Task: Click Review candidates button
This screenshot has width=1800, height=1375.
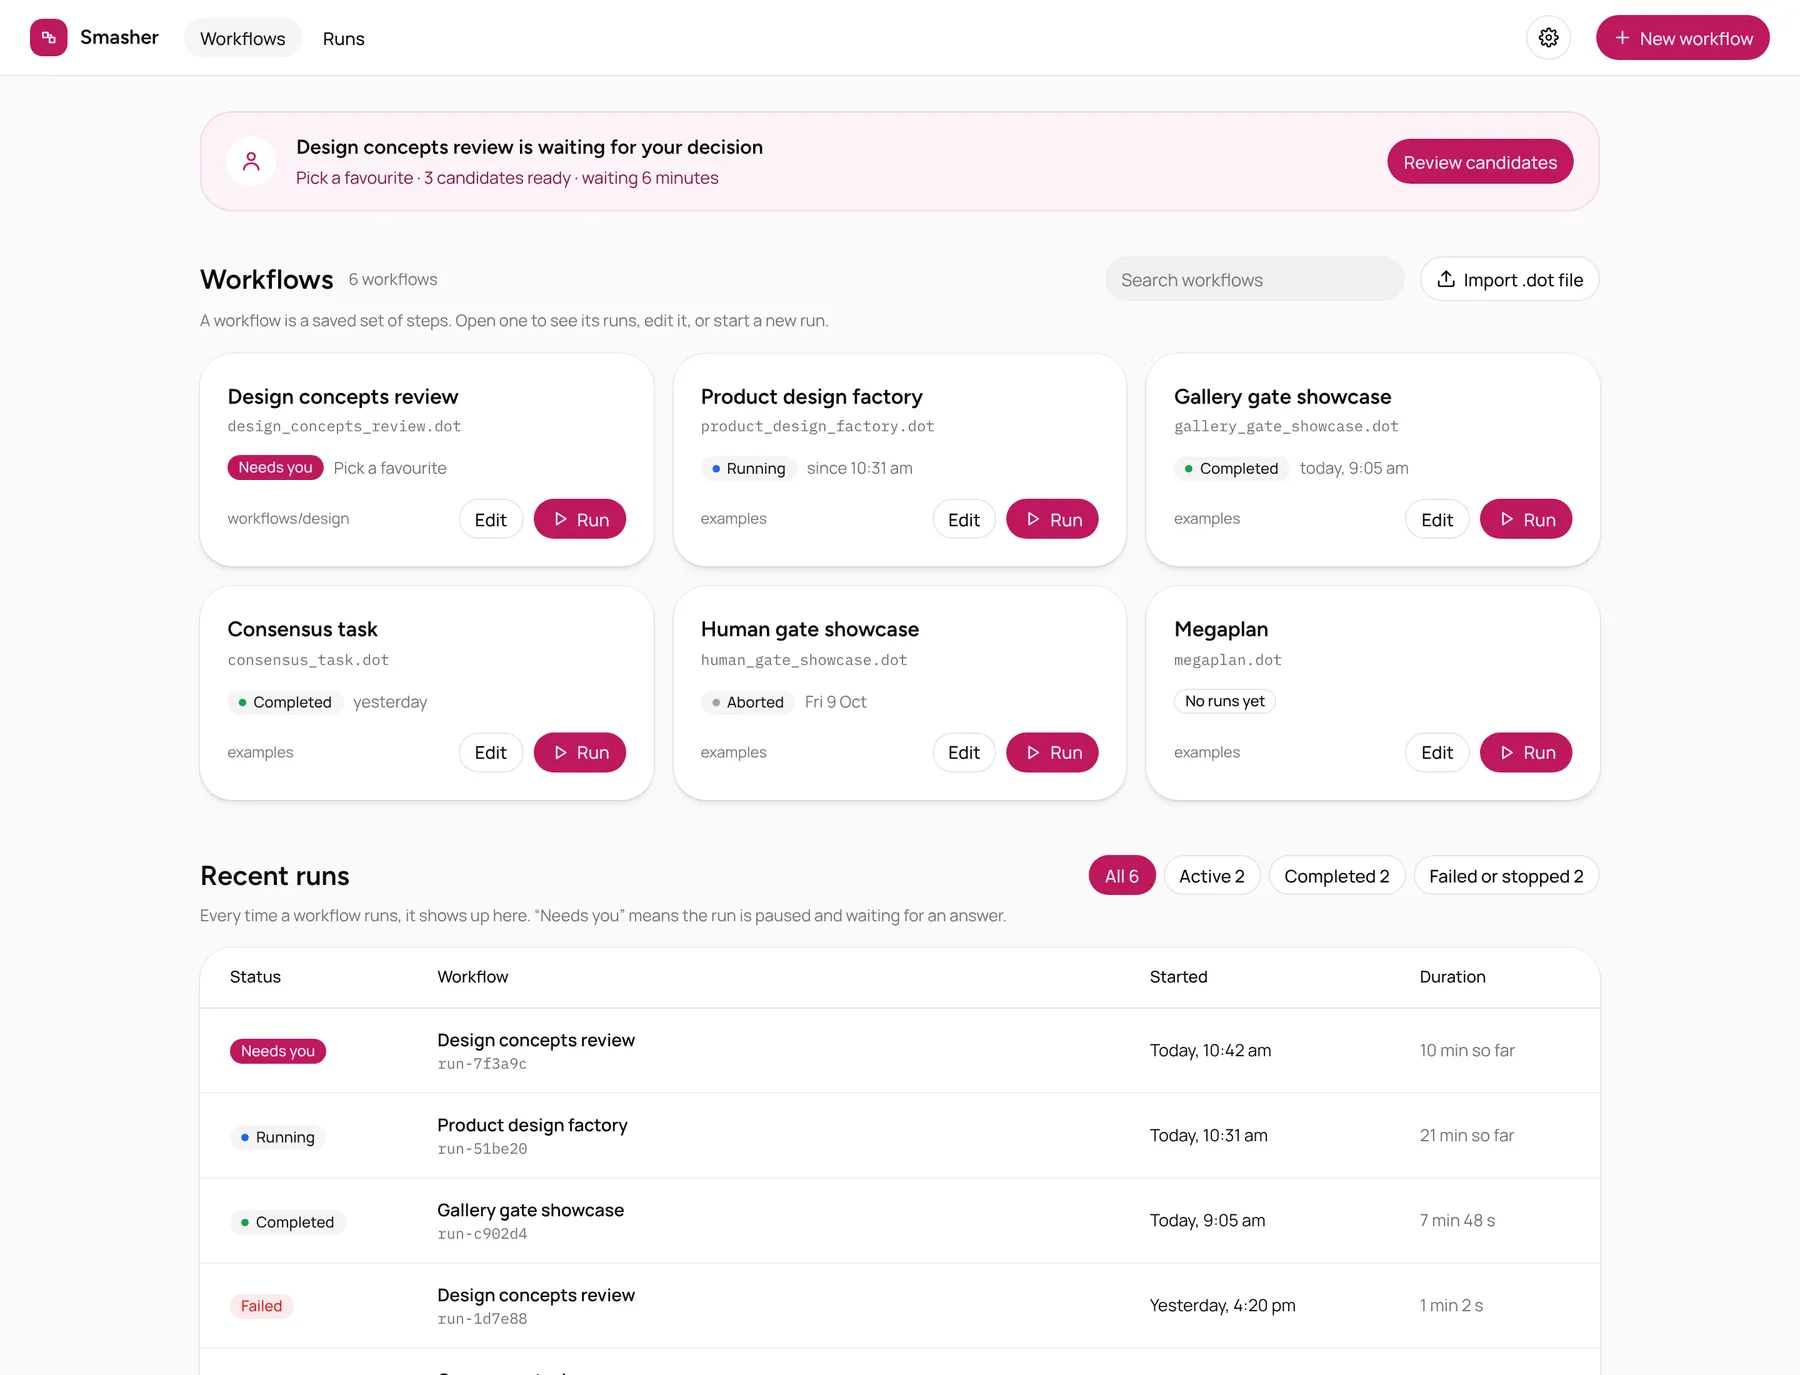Action: [x=1479, y=162]
